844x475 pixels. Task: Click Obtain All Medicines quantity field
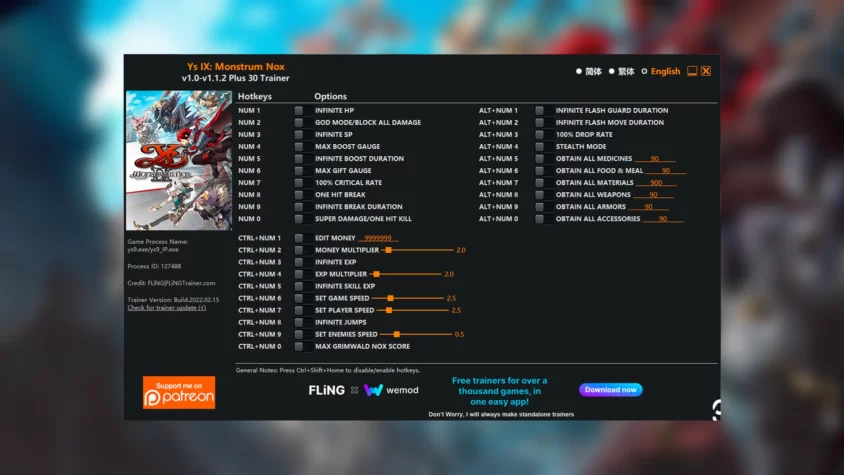point(655,158)
